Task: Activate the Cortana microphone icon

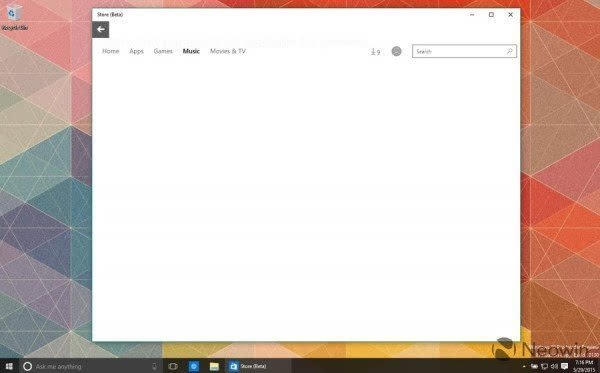Action: [154, 366]
